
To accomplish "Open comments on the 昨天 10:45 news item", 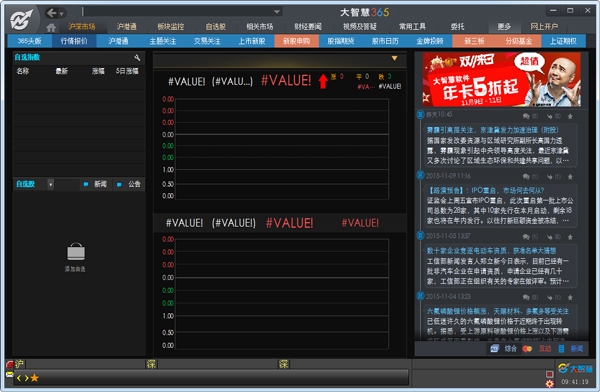I will pyautogui.click(x=527, y=116).
